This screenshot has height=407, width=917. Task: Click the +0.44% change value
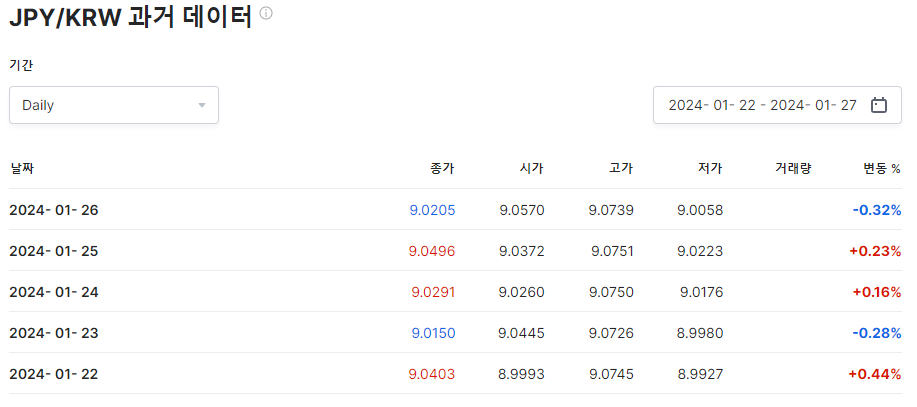[x=875, y=374]
